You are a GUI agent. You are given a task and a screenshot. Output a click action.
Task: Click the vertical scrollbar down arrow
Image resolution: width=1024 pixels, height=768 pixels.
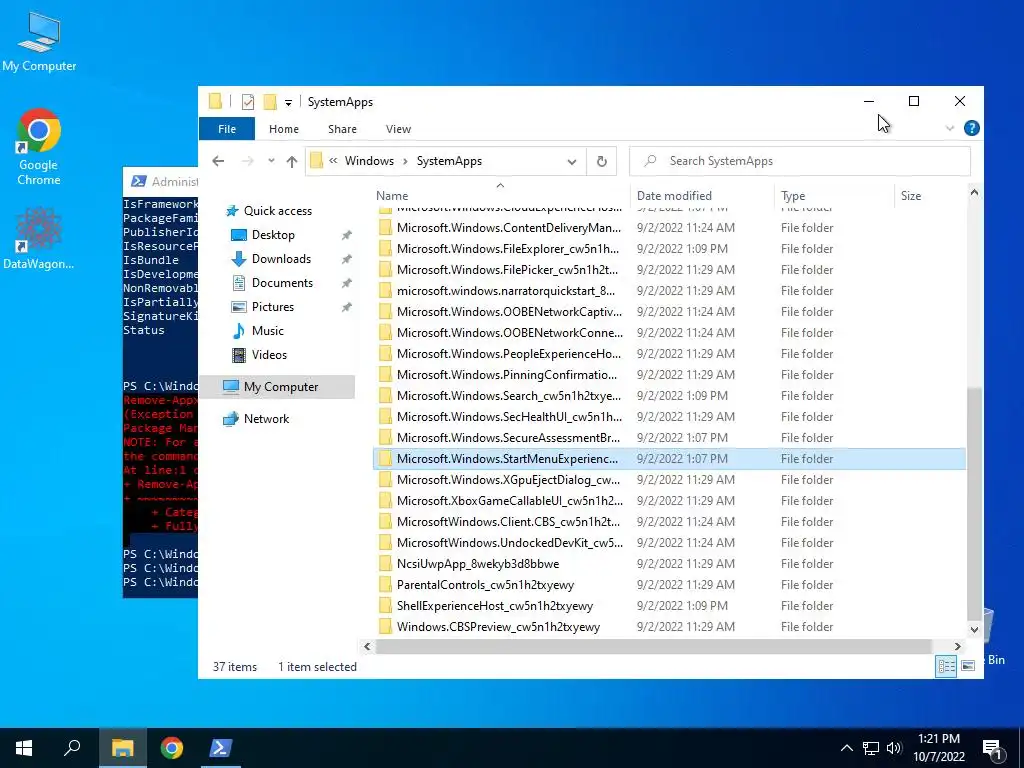pos(974,630)
